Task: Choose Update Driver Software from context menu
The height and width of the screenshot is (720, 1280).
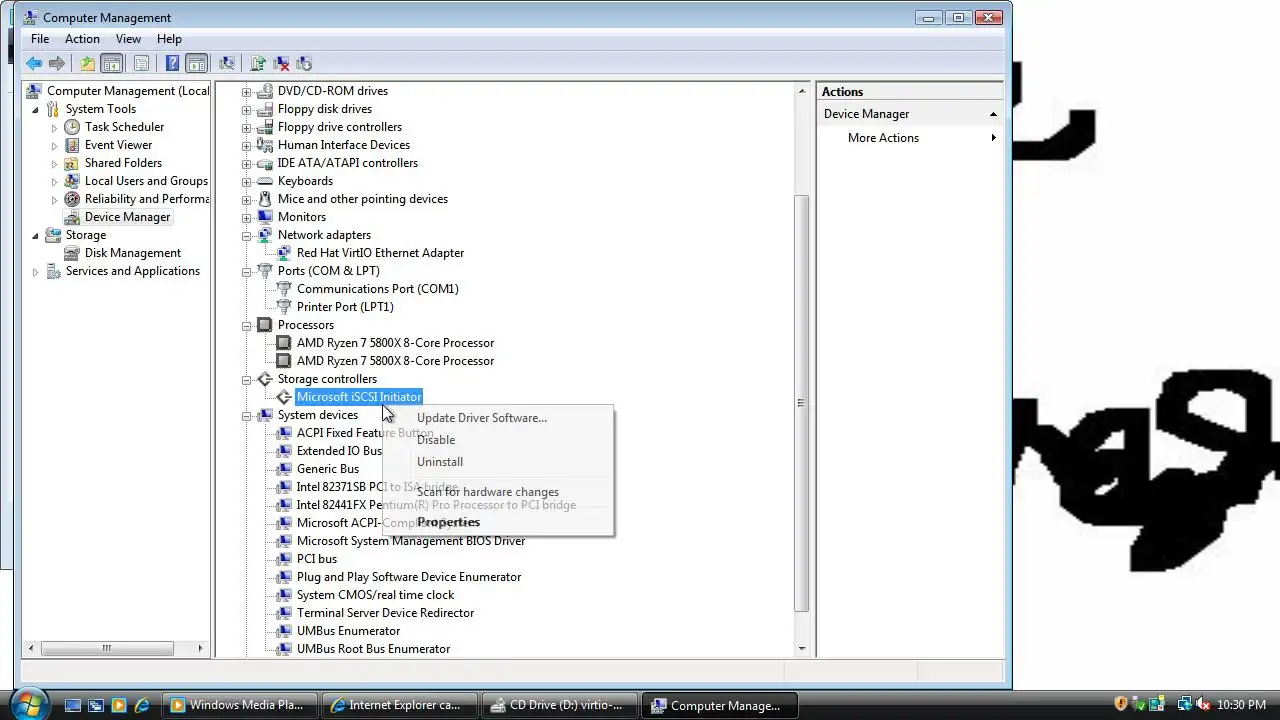Action: click(x=482, y=418)
